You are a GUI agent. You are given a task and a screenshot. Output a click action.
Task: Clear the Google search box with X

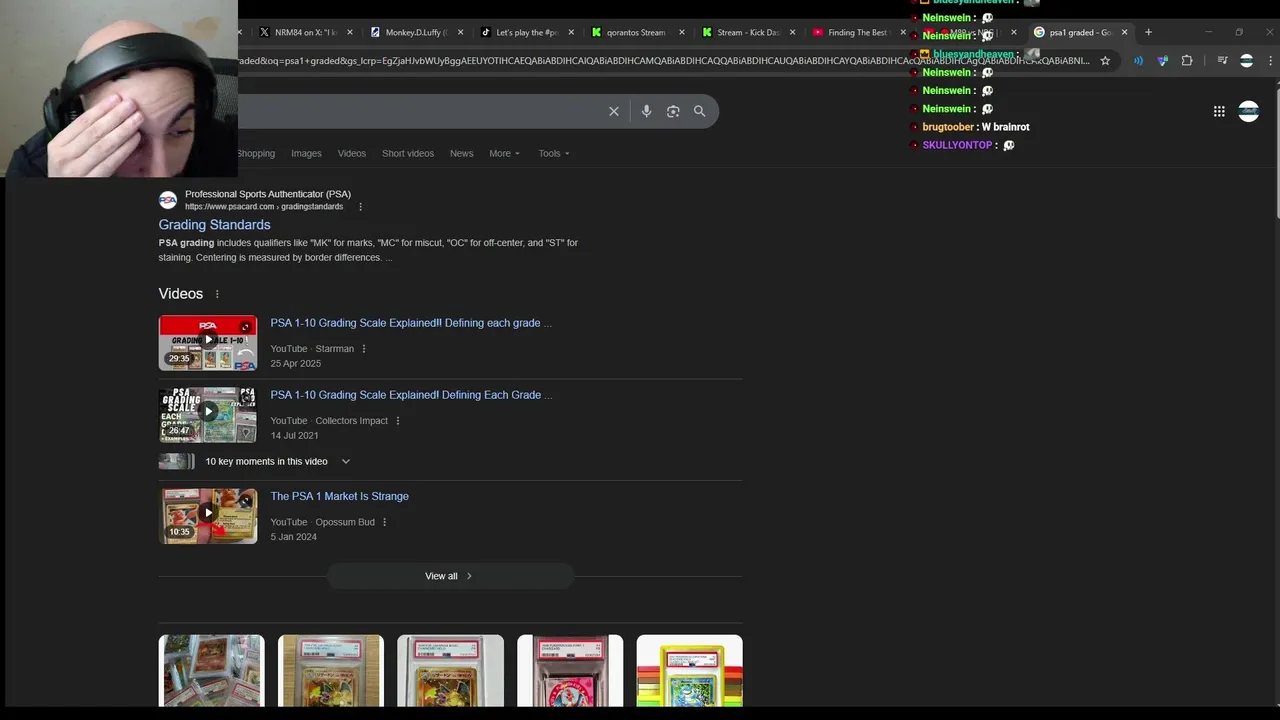(614, 111)
